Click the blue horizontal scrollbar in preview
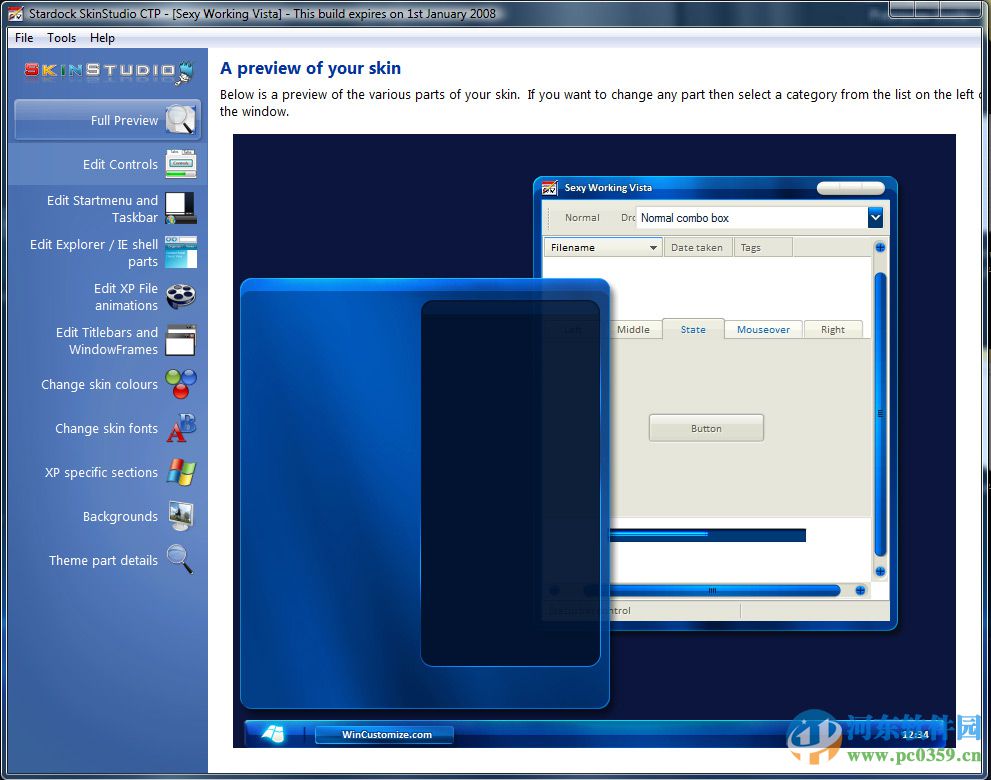 click(710, 590)
